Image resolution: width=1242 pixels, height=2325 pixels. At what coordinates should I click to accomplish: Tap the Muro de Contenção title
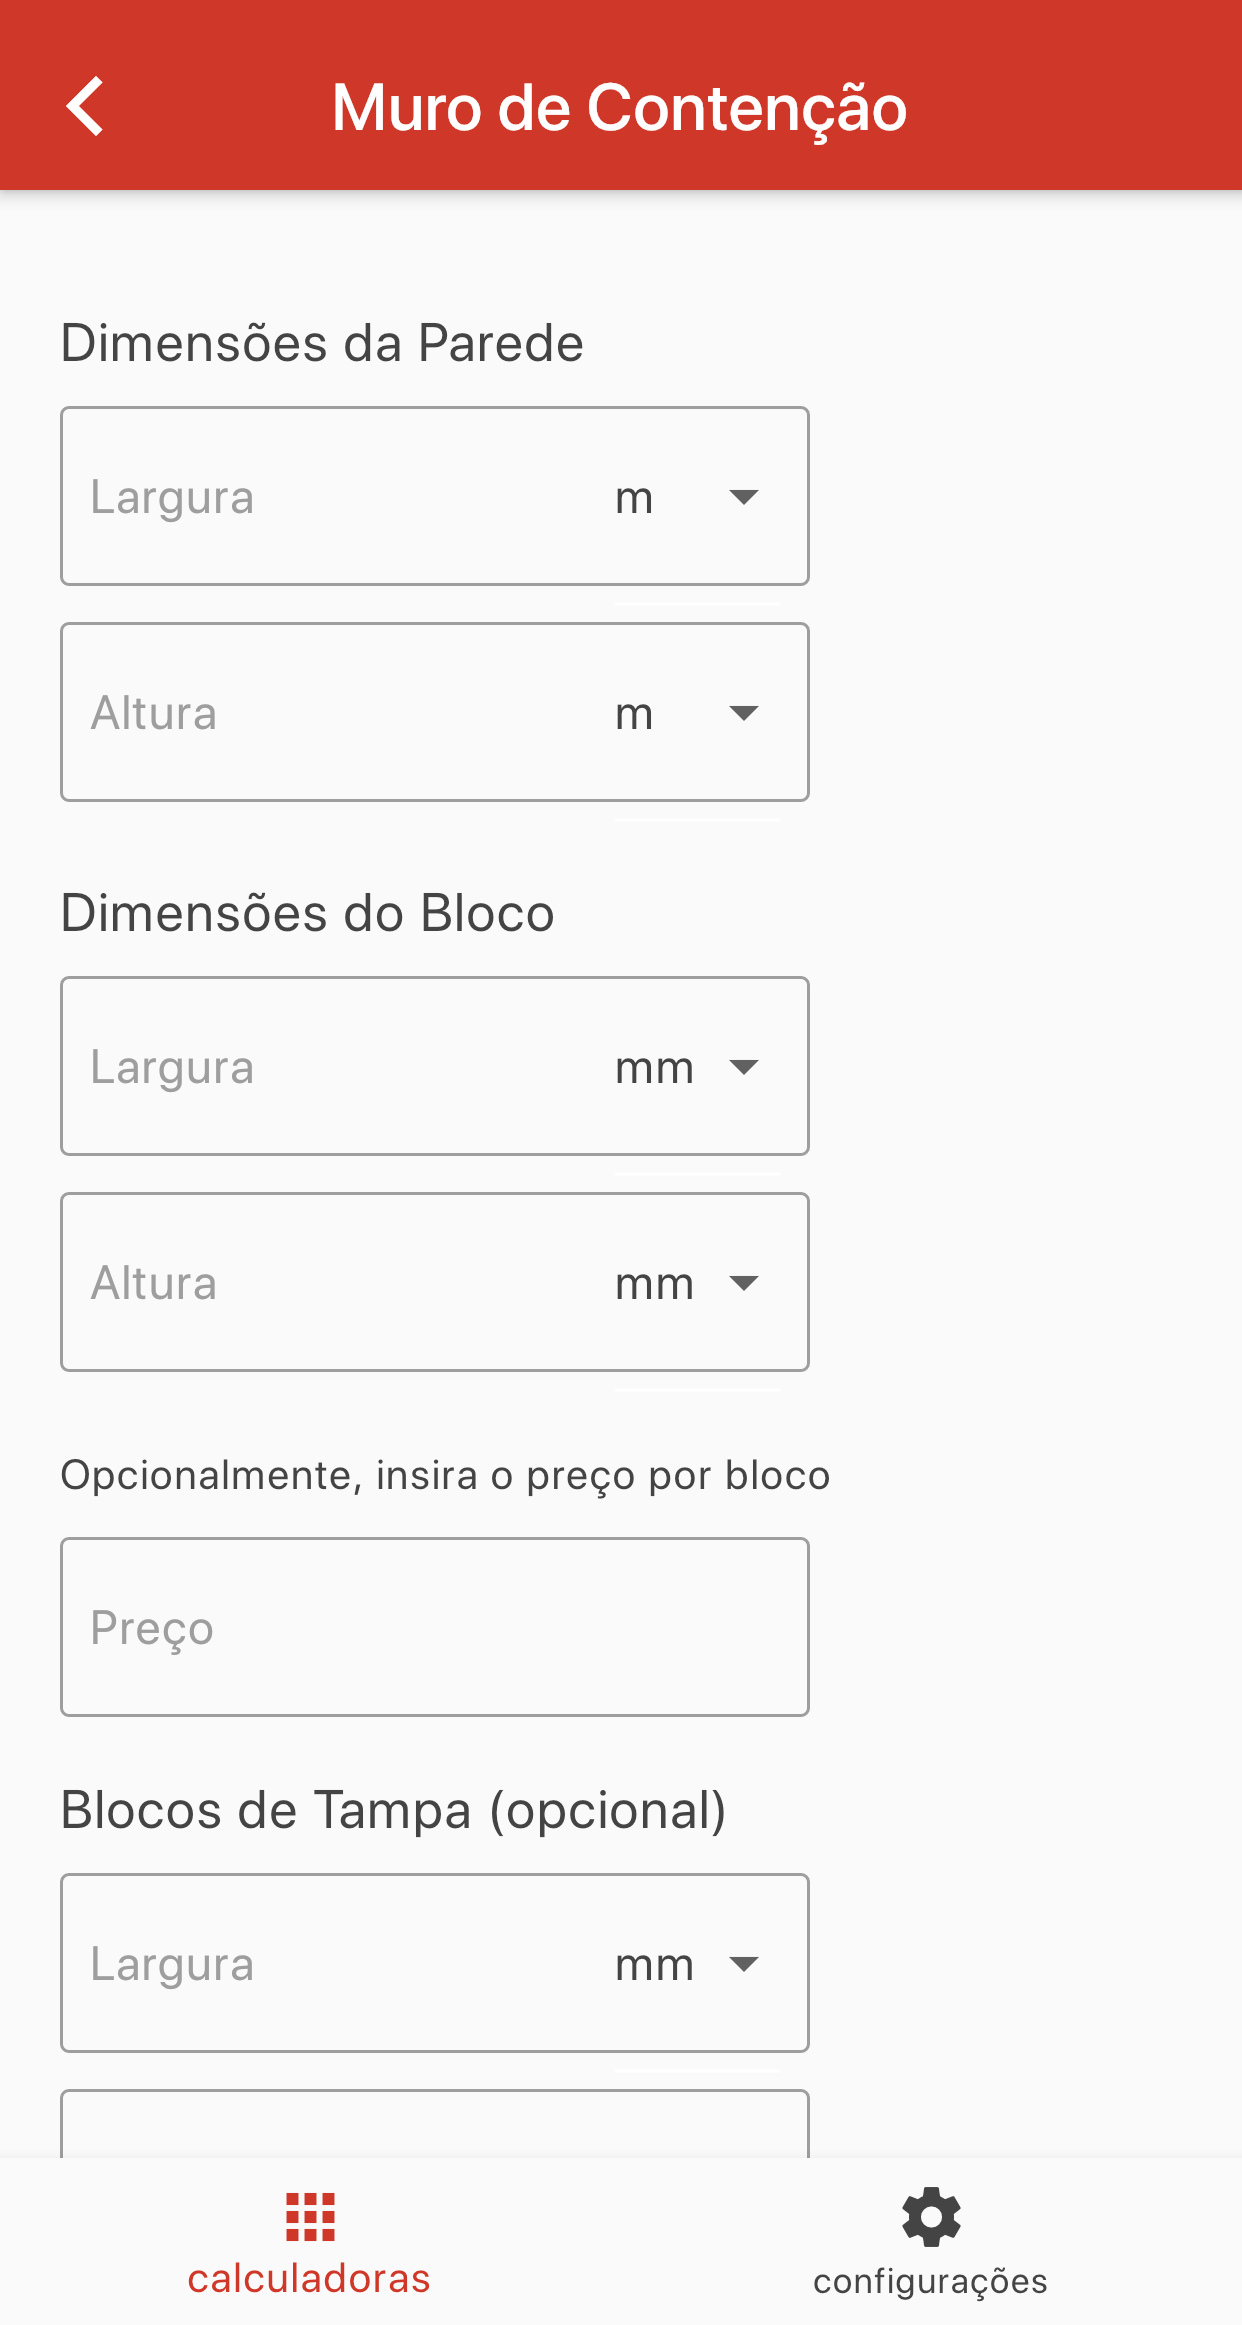pyautogui.click(x=620, y=108)
